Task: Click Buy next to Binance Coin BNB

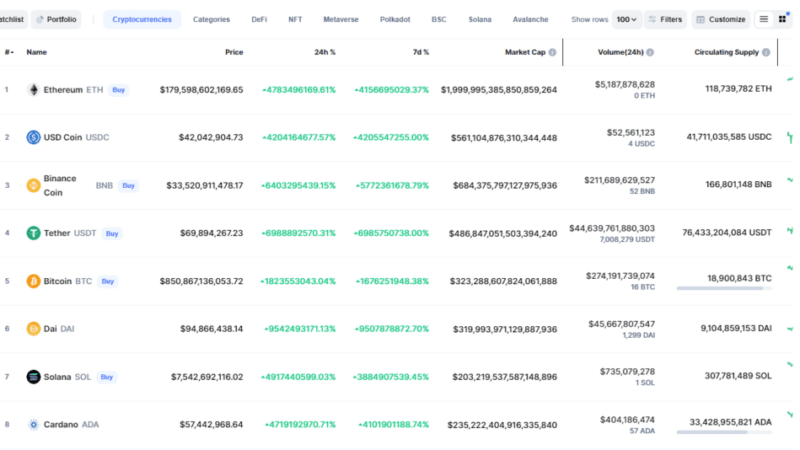Action: pyautogui.click(x=129, y=185)
